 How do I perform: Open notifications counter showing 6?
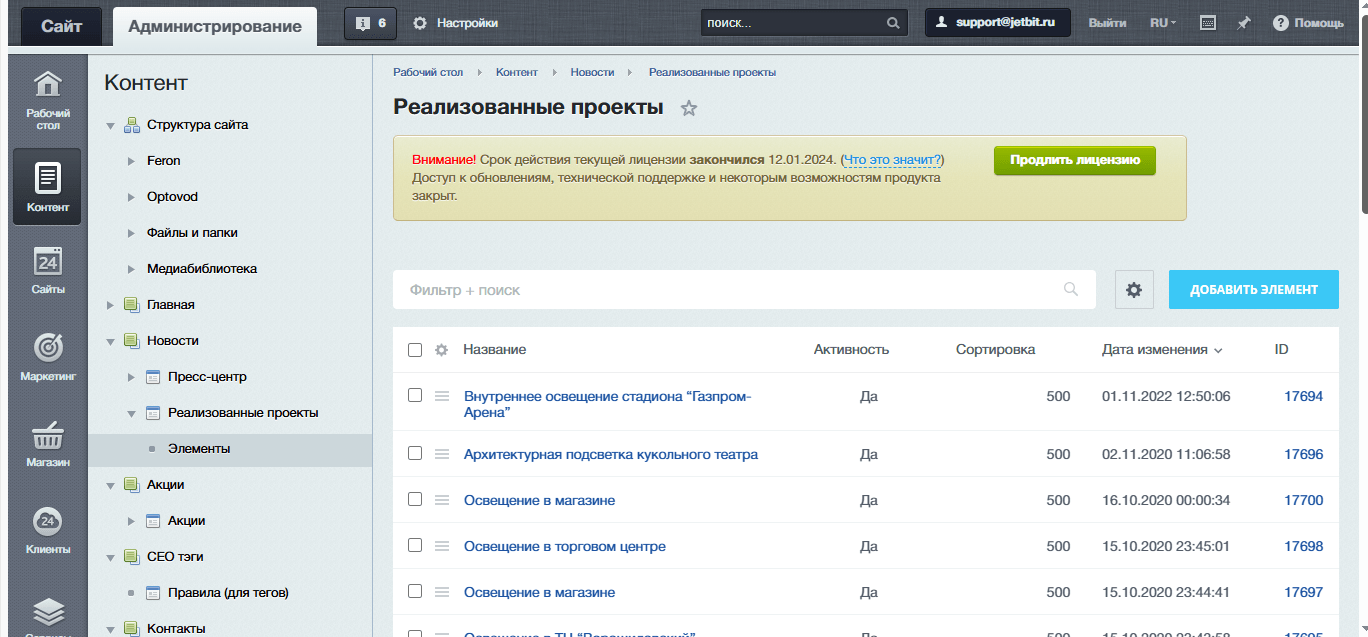370,23
